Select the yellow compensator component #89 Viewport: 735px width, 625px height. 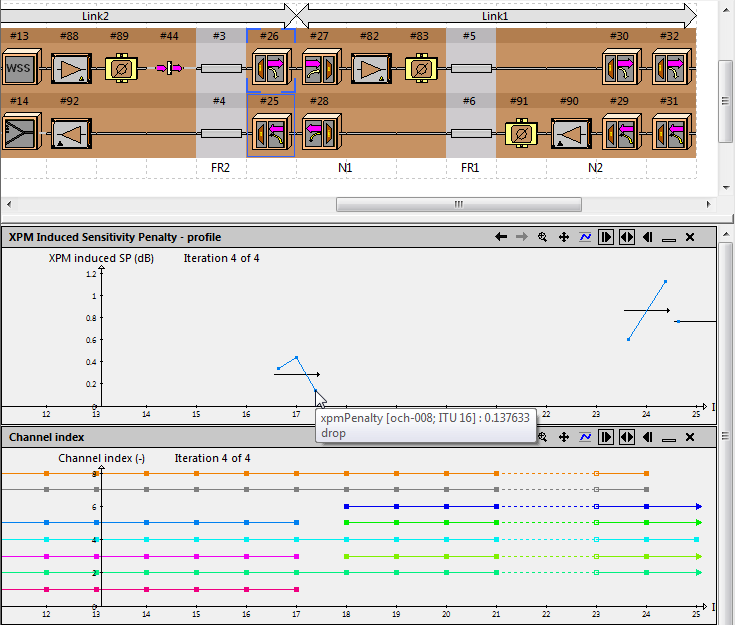[x=121, y=69]
